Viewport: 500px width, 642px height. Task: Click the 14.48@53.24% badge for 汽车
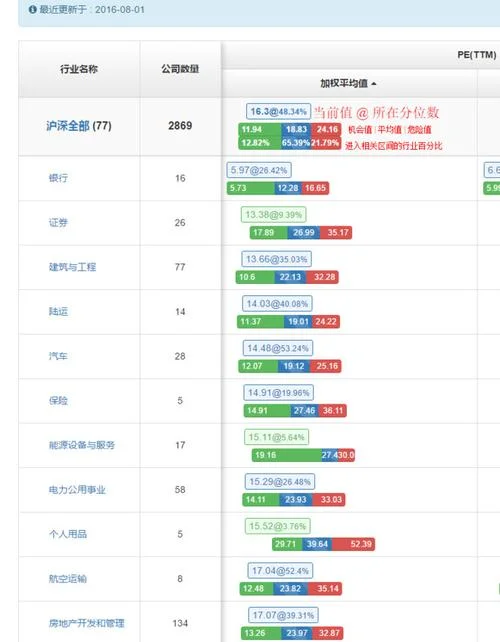pyautogui.click(x=278, y=348)
